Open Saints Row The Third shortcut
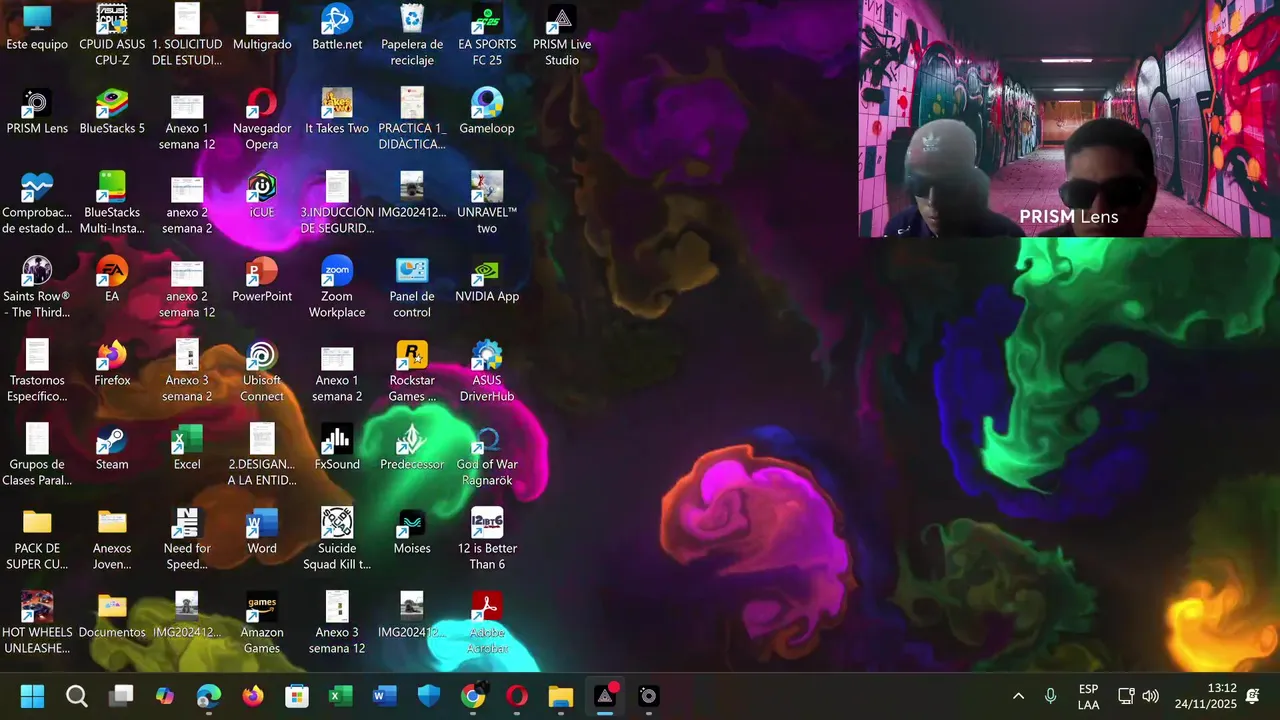The width and height of the screenshot is (1280, 720). [x=37, y=287]
